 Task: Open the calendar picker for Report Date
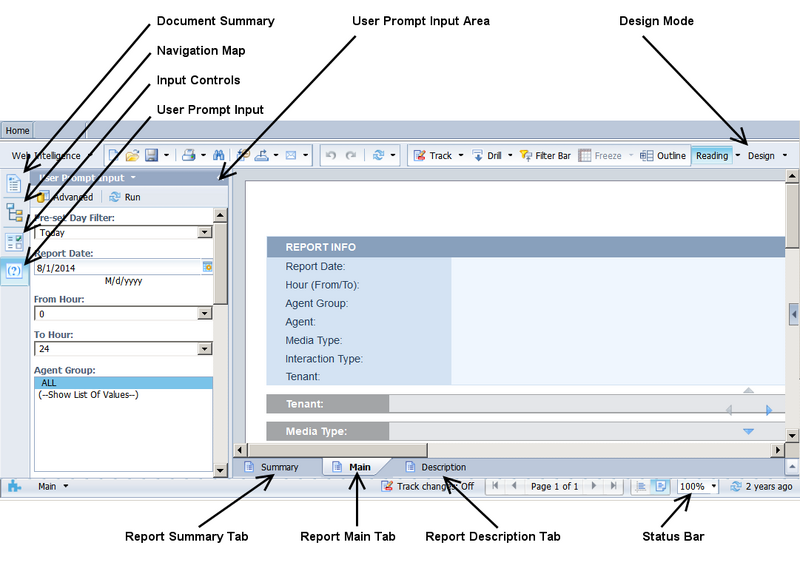(208, 267)
